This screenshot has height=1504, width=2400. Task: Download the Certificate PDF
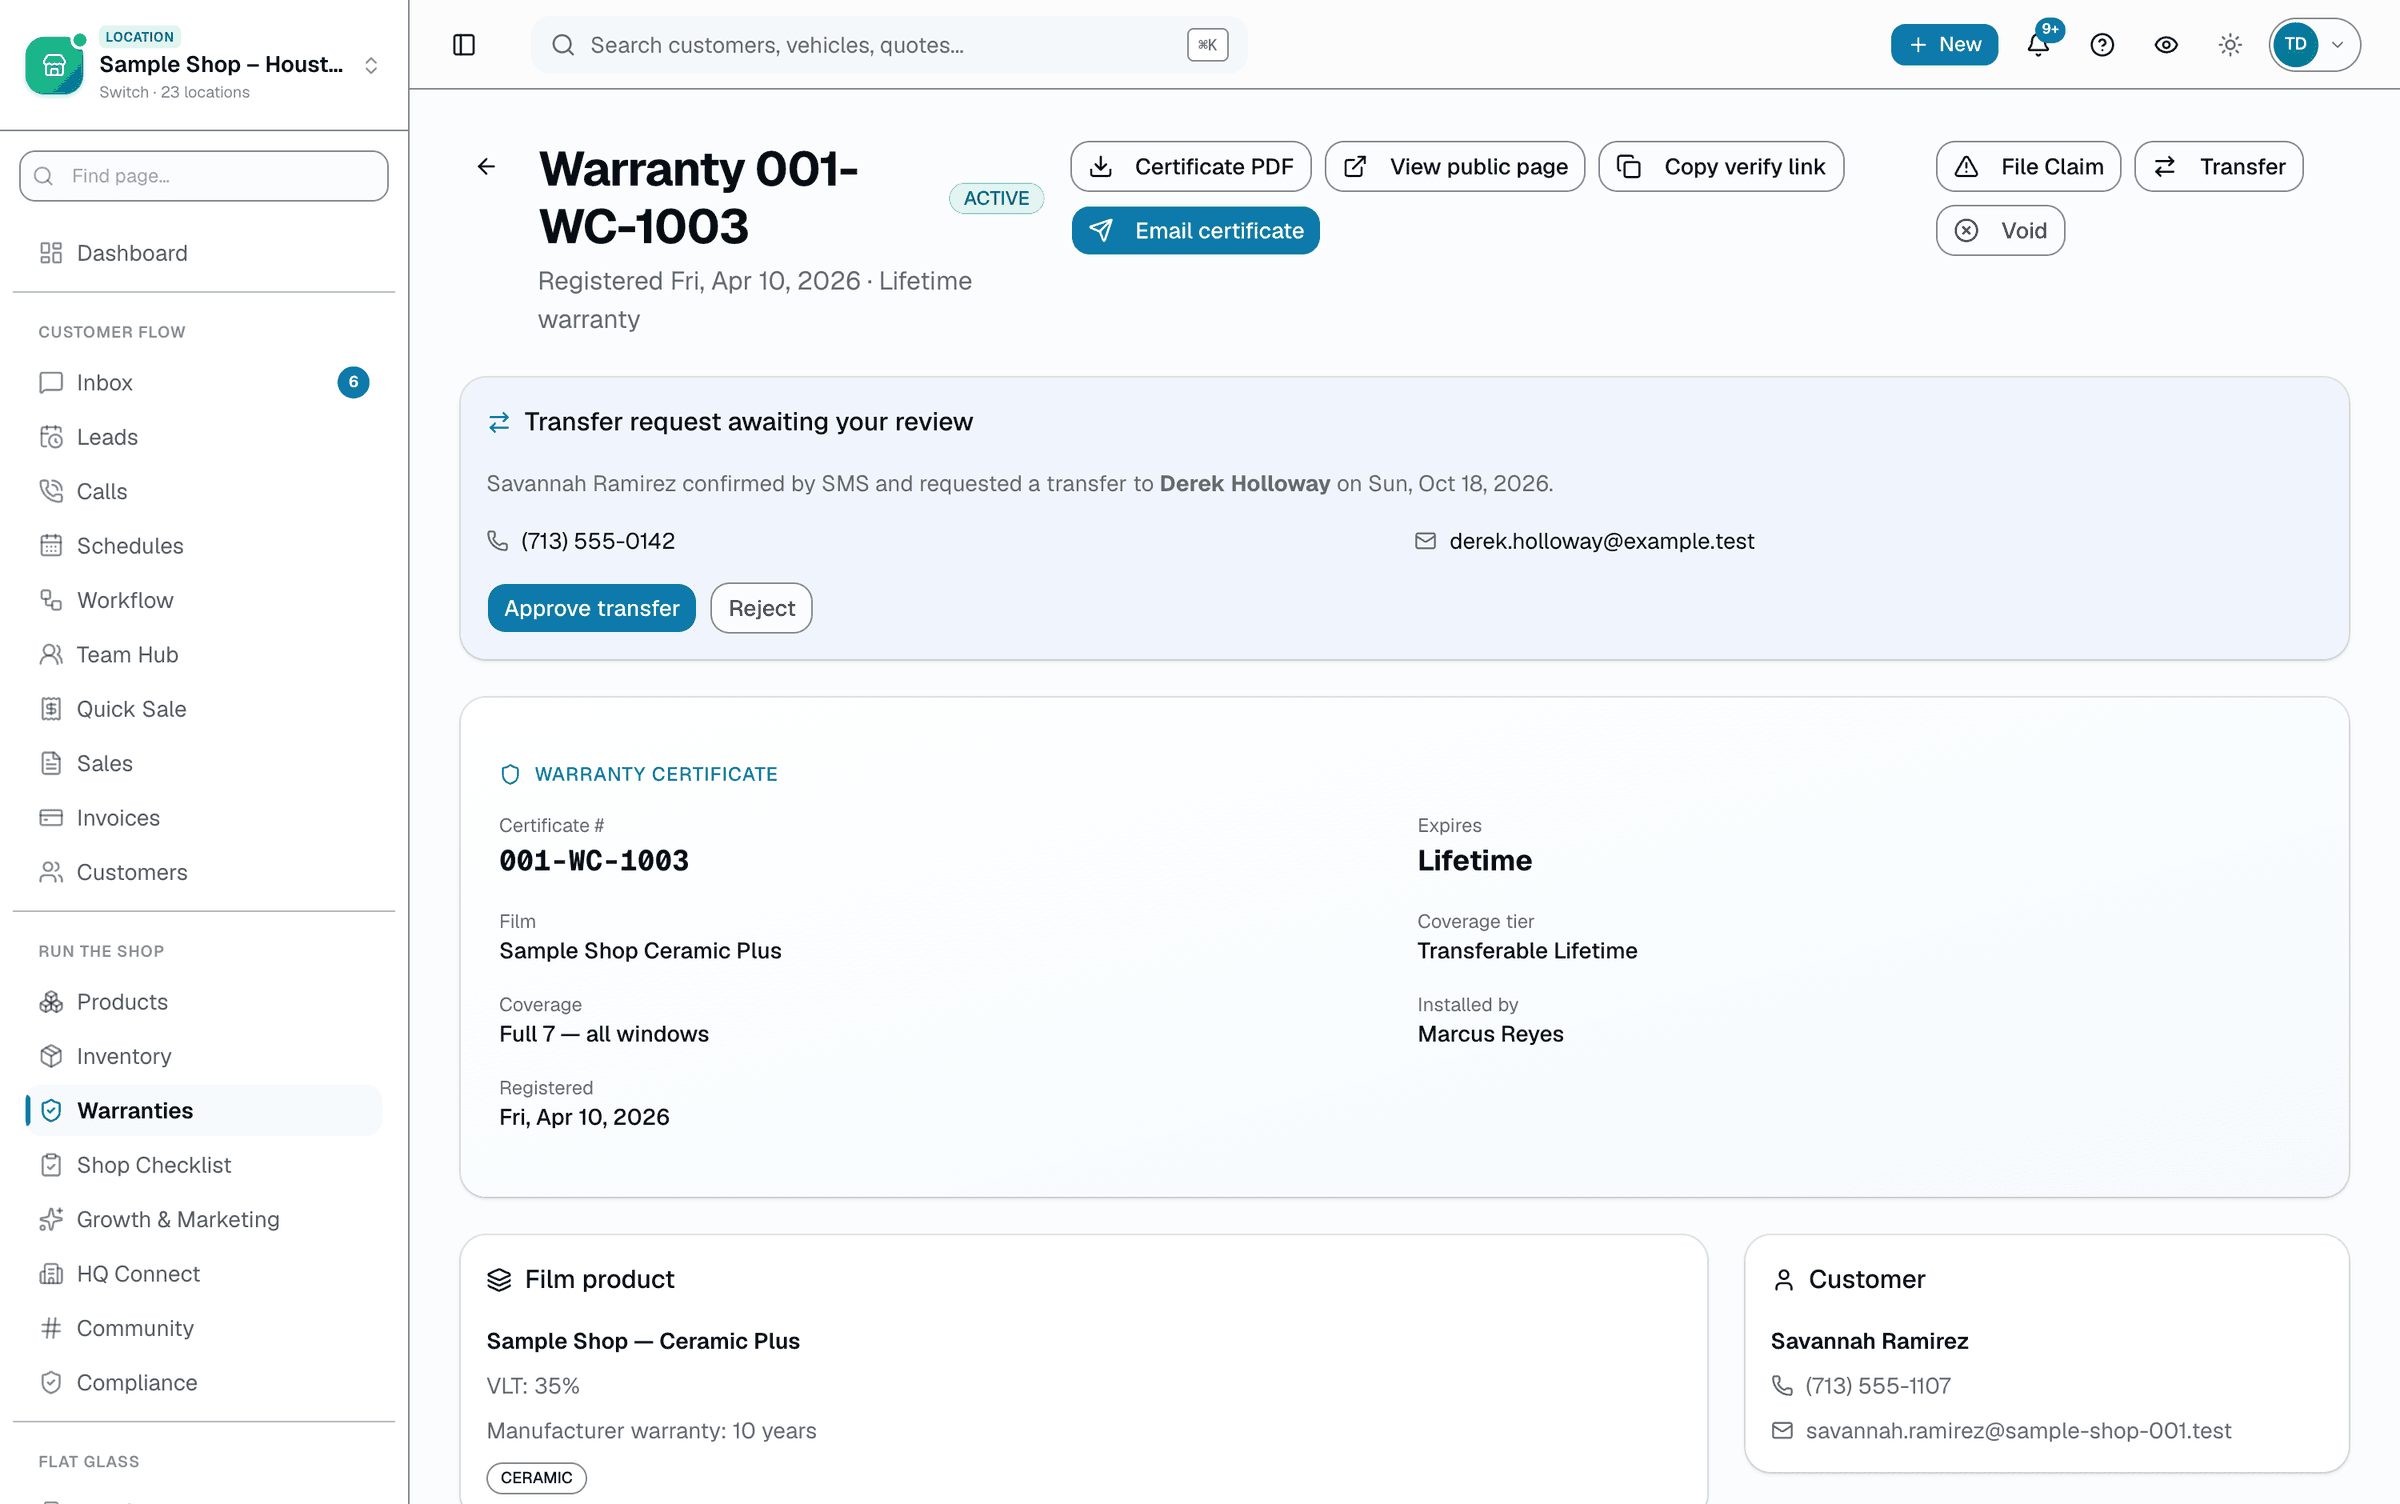[x=1191, y=166]
